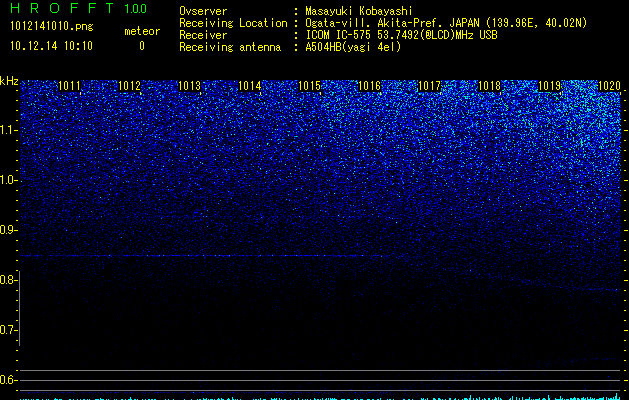Click the HROFFT 1.0.0 title text
629x400 pixels.
78,8
